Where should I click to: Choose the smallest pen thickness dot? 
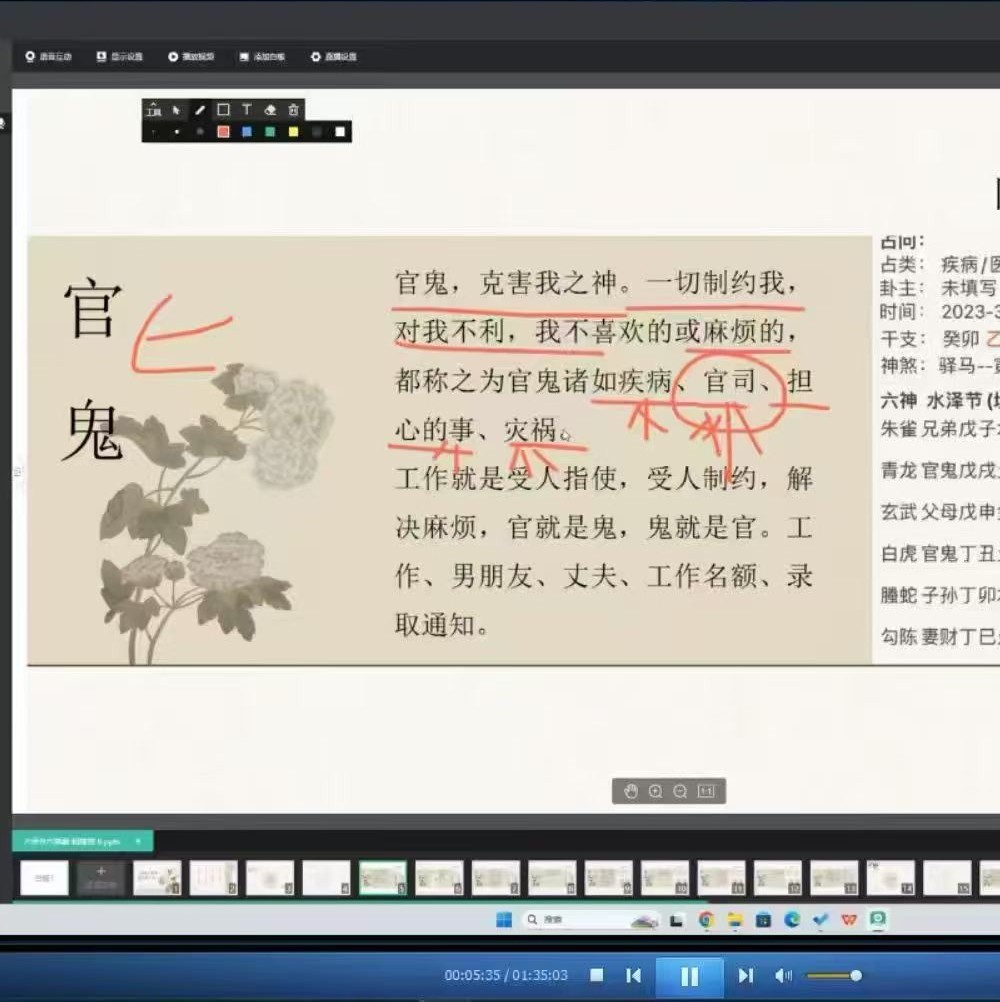(153, 132)
